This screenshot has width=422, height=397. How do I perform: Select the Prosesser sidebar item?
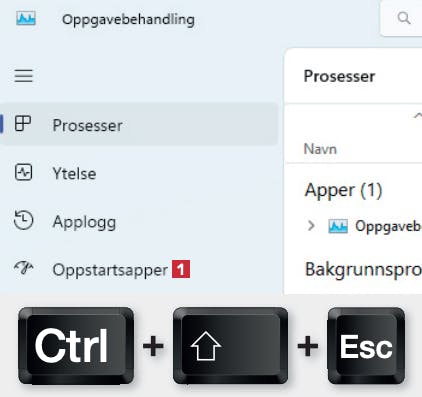(139, 124)
